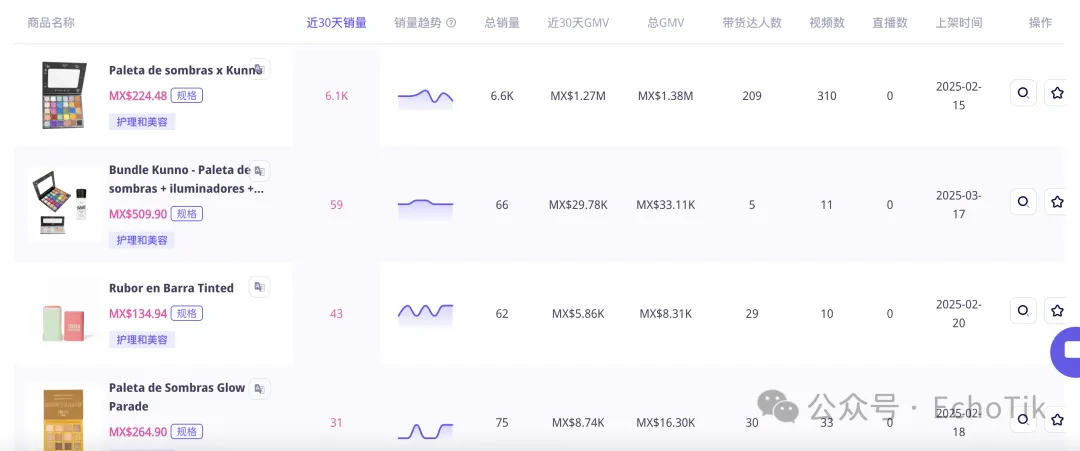Viewport: 1080px width, 451px height.
Task: Click the MX$8.31K total GMV value
Action: tap(665, 313)
